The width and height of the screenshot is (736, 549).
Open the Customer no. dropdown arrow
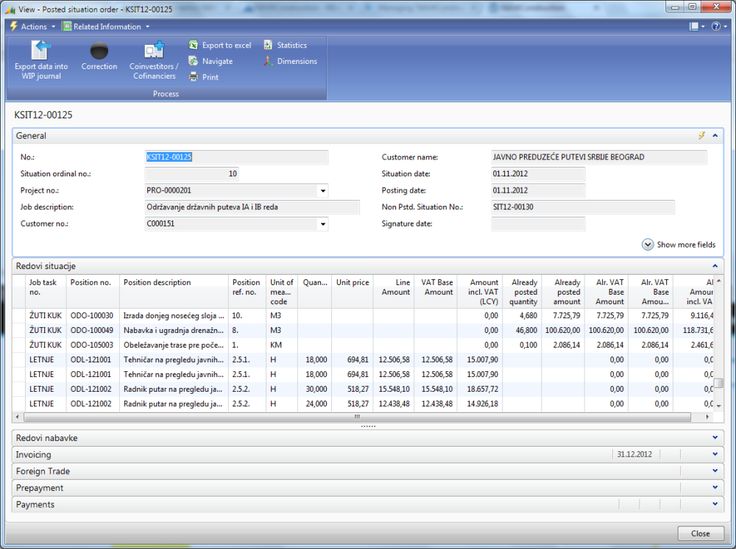(323, 224)
